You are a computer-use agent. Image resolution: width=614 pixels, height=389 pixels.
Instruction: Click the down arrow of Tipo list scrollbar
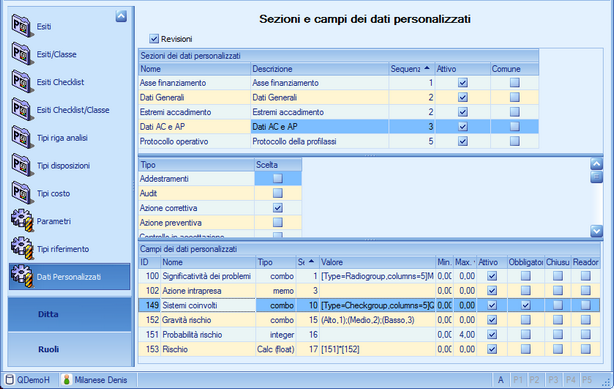pos(596,231)
